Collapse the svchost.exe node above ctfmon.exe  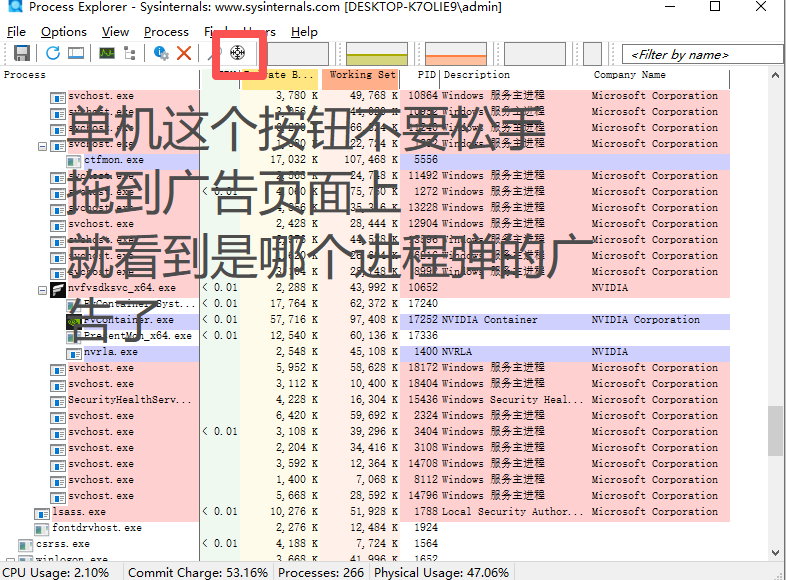click(x=43, y=146)
